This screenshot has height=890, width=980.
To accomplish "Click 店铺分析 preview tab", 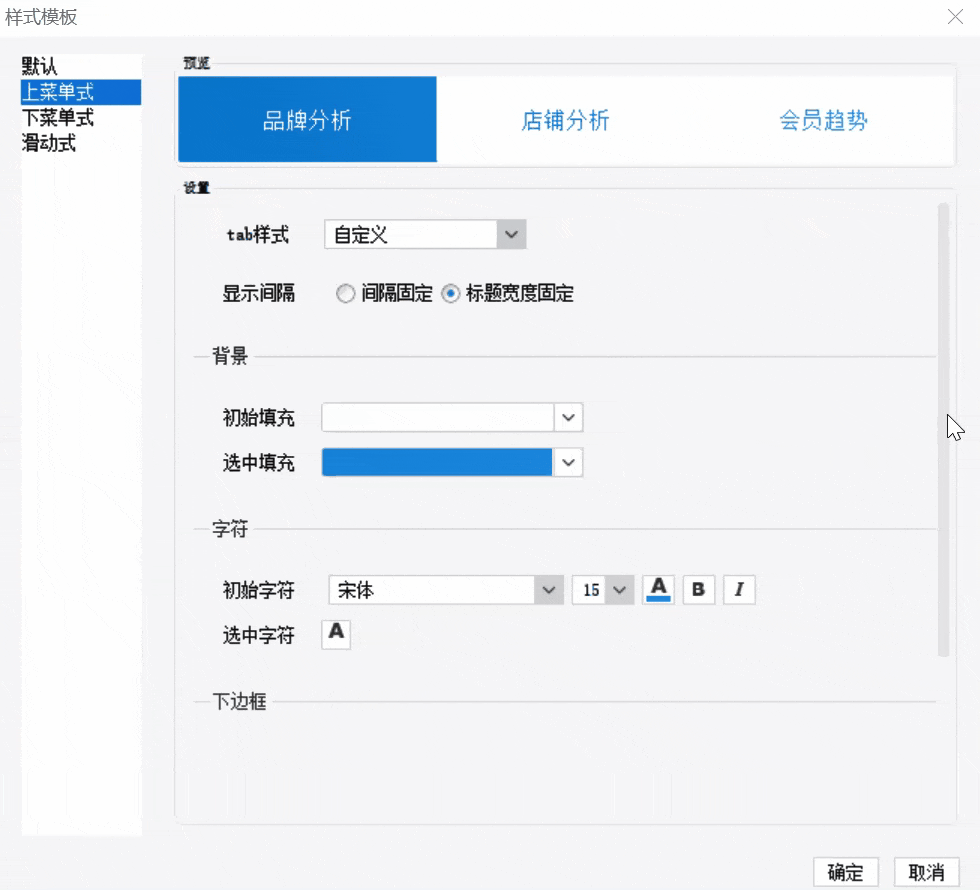I will pyautogui.click(x=566, y=119).
